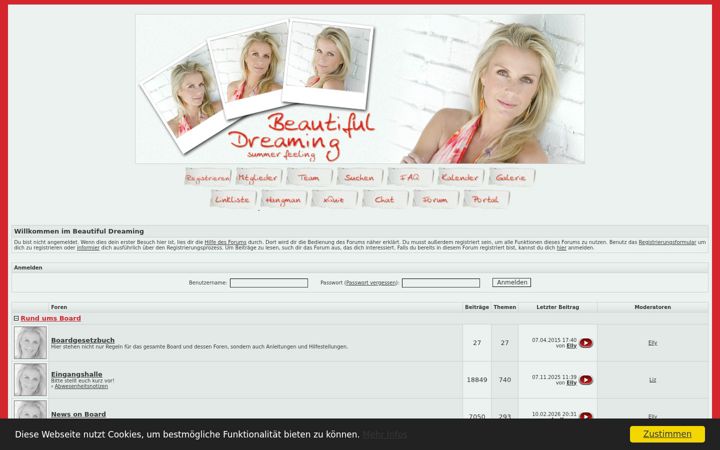The height and width of the screenshot is (450, 720).
Task: Open the Linkliste navigation button
Action: click(x=233, y=199)
